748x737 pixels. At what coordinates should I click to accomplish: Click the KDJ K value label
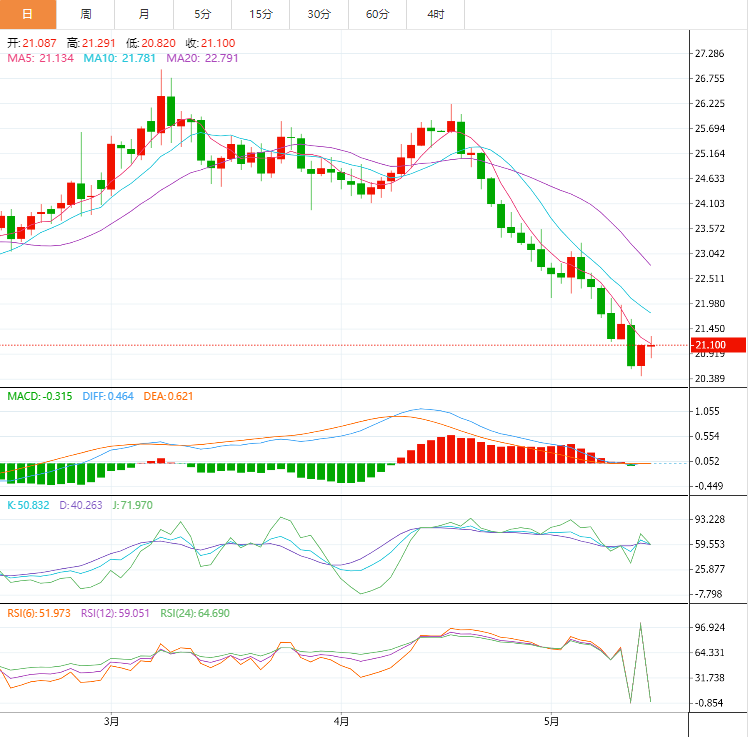[28, 505]
